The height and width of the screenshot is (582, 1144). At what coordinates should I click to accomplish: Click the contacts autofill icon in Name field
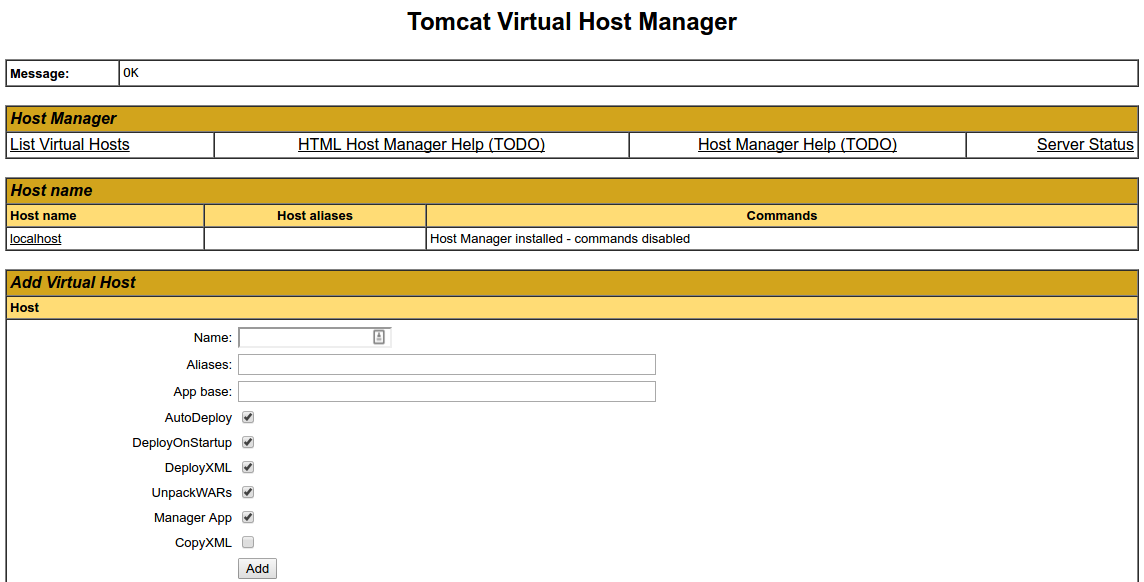point(379,337)
